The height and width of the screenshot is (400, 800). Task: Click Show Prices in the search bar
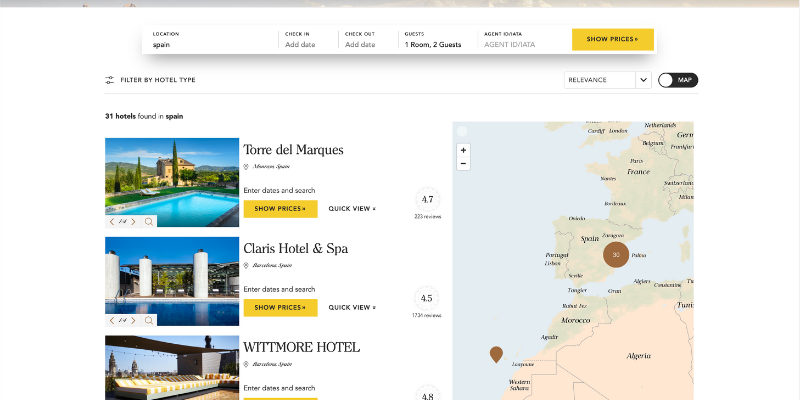coord(612,39)
